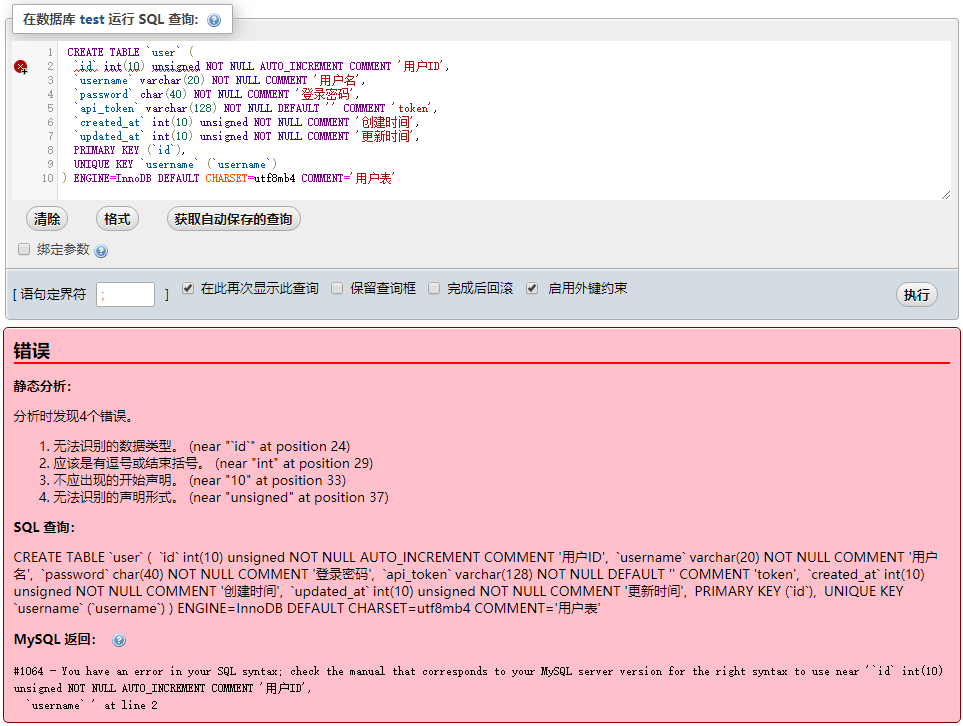The height and width of the screenshot is (726, 963).
Task: Click `updated_at` column on line 7
Action: click(109, 136)
